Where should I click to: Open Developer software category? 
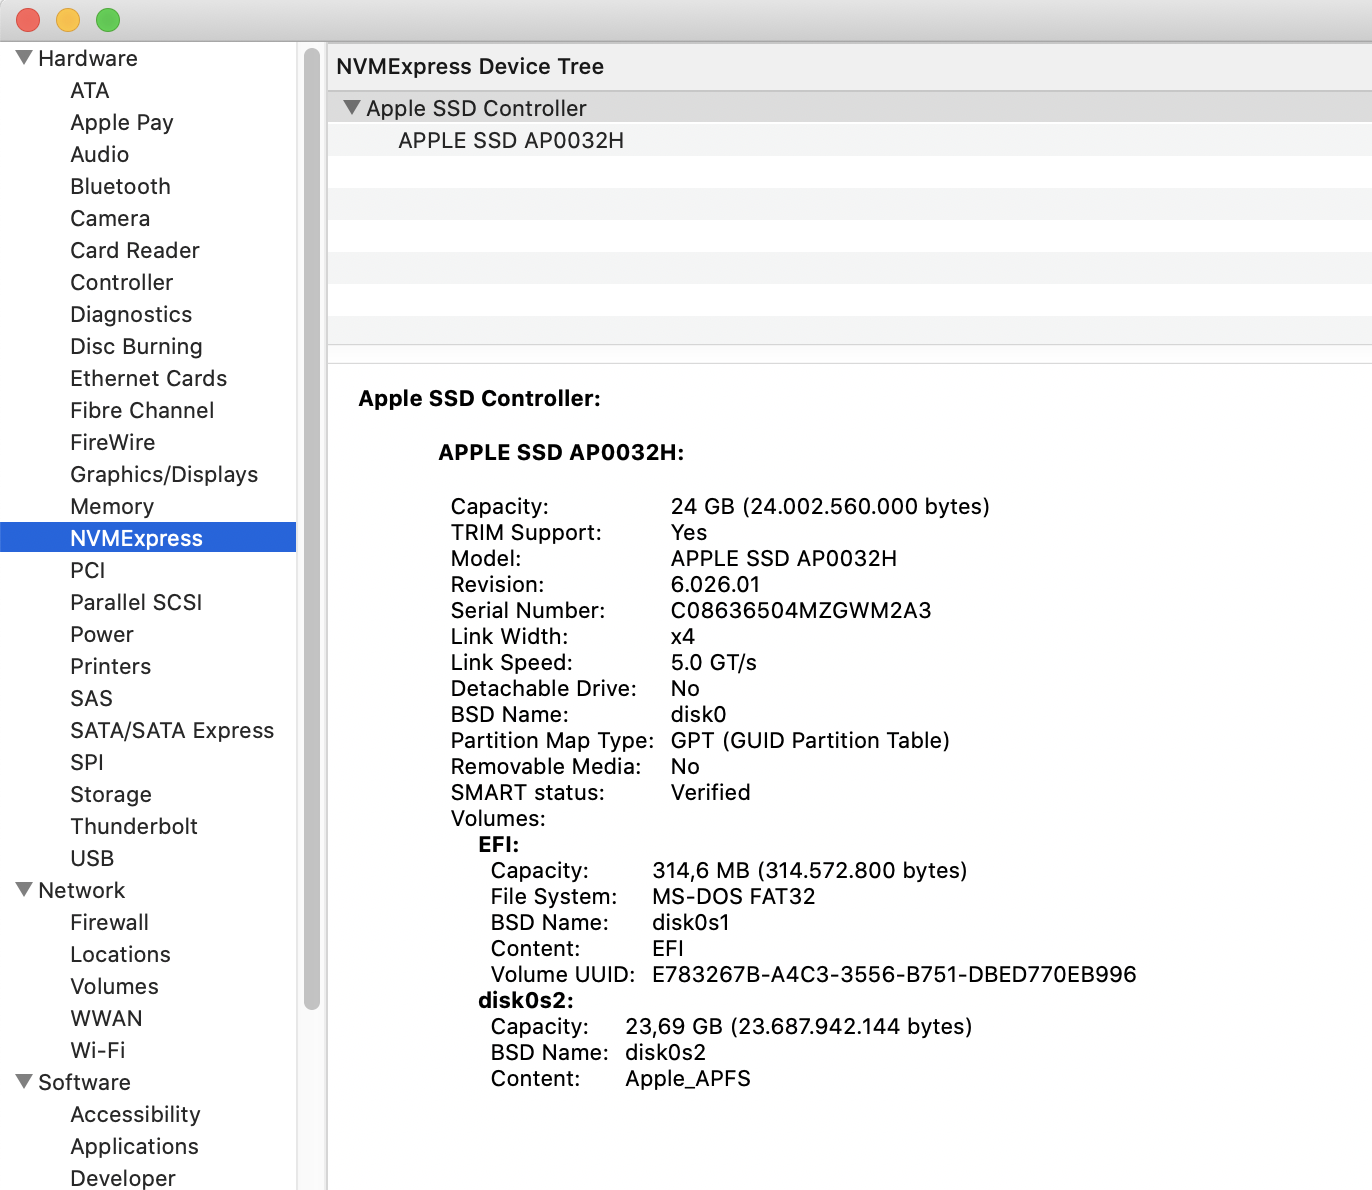tap(122, 1178)
